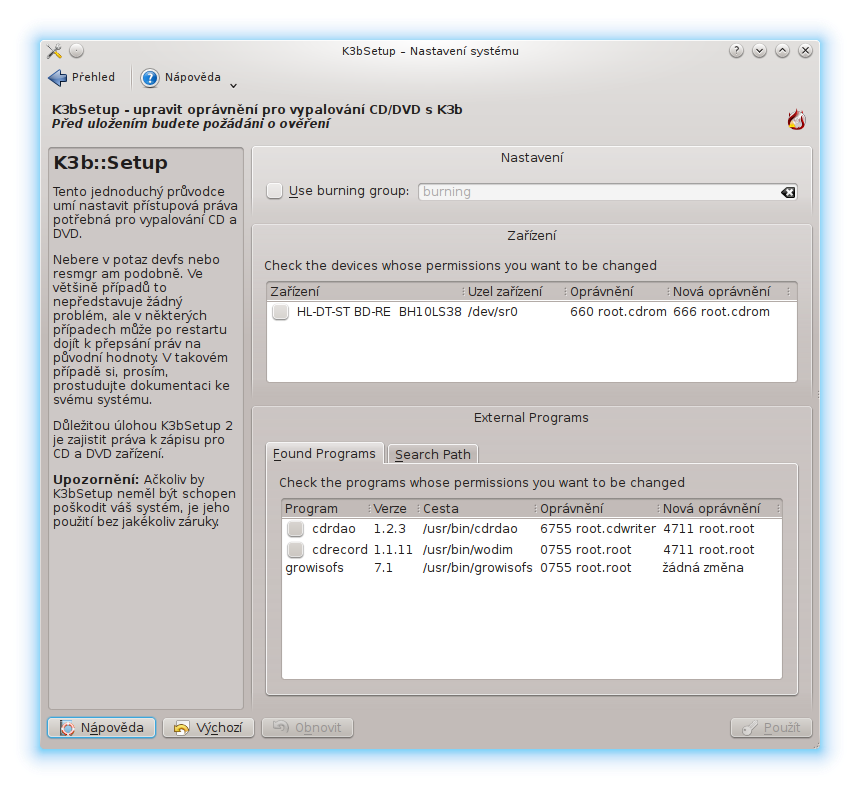The height and width of the screenshot is (789, 860).
Task: Click the Uzel zařízení column header
Action: pos(514,292)
